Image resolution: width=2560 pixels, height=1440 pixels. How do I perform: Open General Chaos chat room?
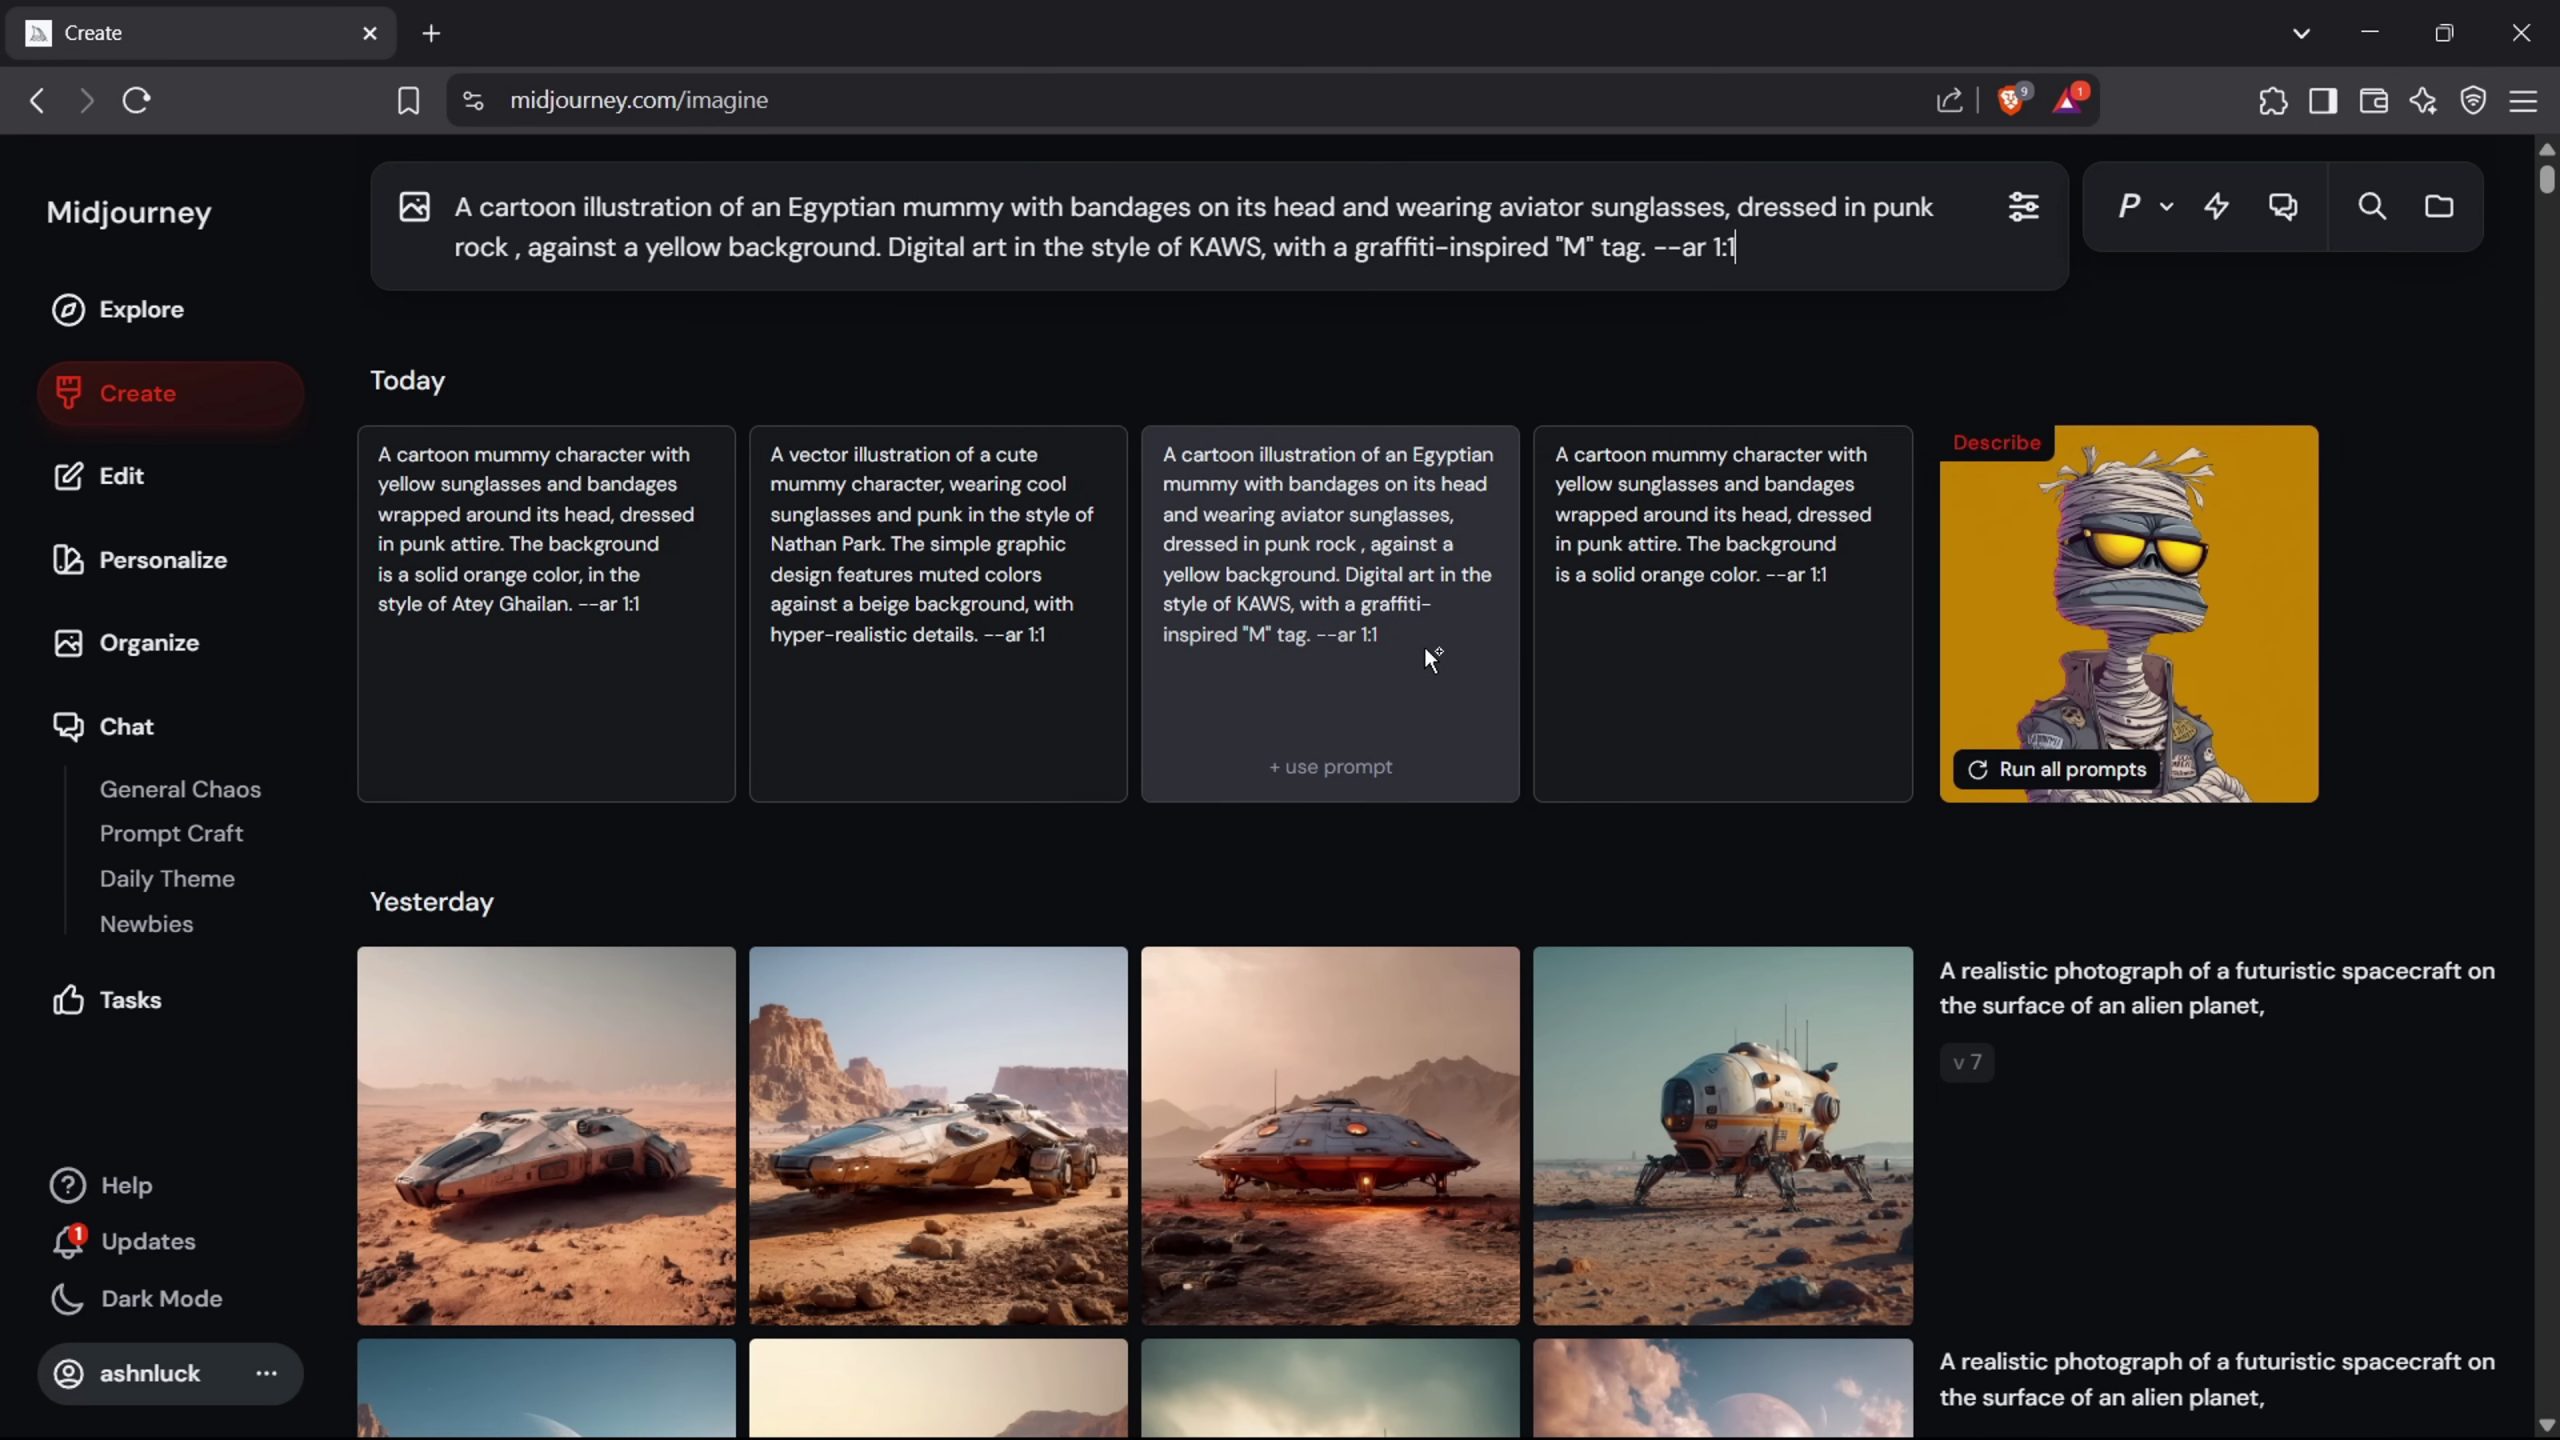tap(180, 789)
